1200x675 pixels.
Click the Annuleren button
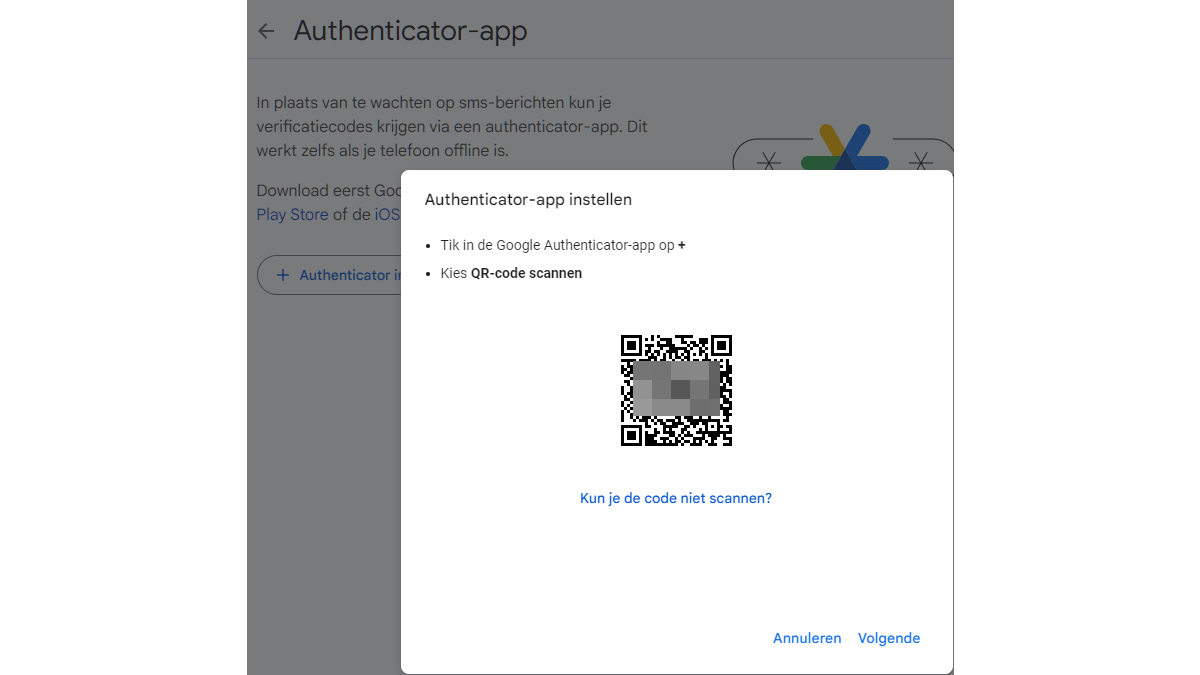[x=807, y=638]
